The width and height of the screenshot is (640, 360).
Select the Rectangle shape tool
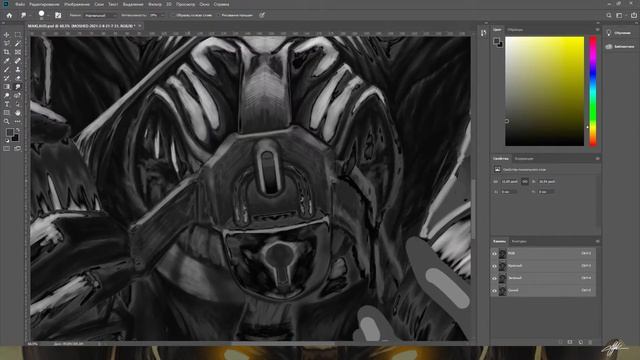click(7, 113)
